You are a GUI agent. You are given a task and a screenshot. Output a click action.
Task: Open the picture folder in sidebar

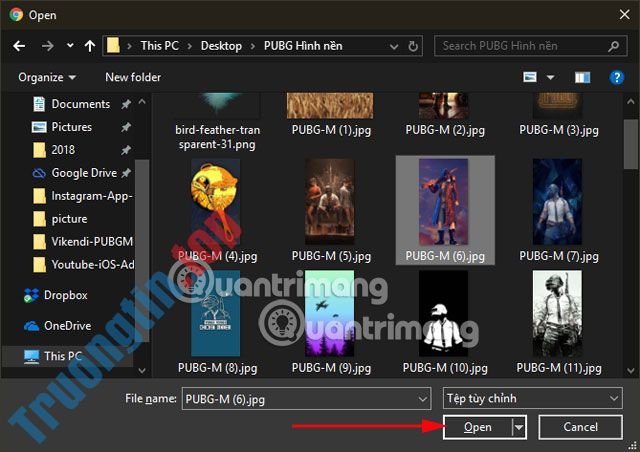[69, 219]
